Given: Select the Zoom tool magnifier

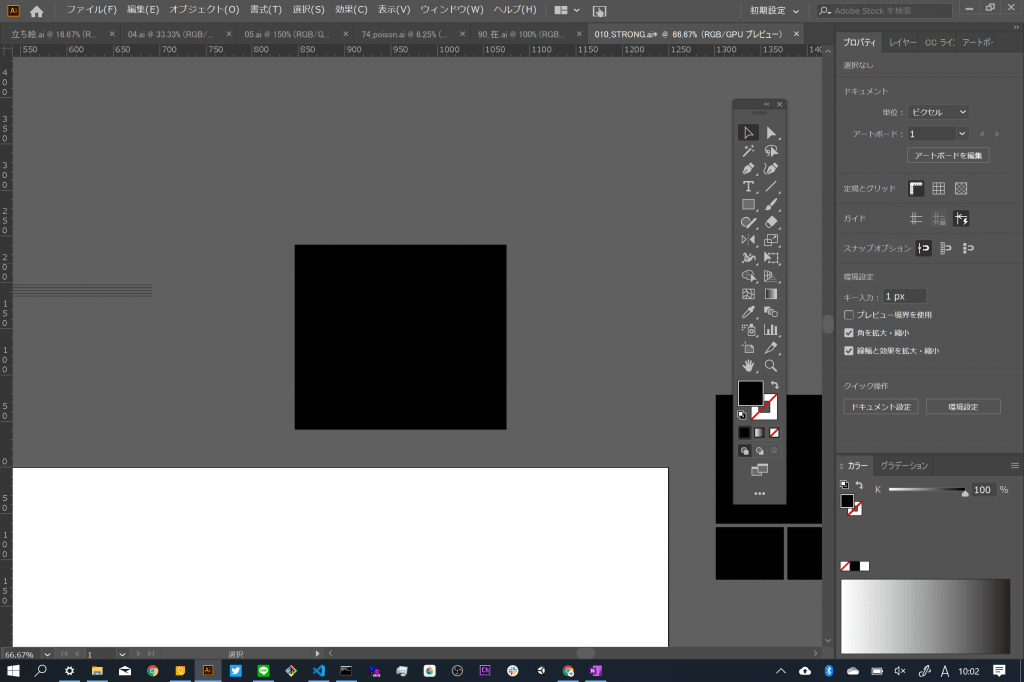Looking at the screenshot, I should pos(771,366).
